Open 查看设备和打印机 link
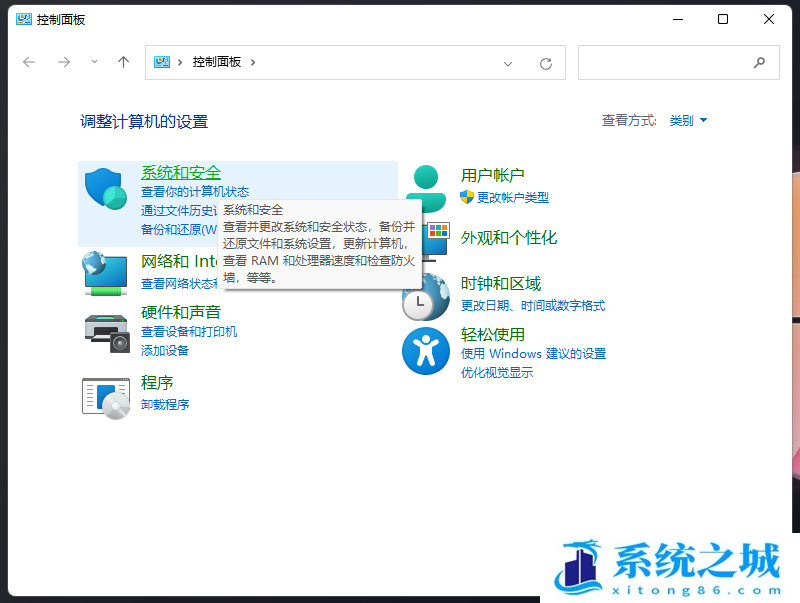The height and width of the screenshot is (603, 800). [x=189, y=332]
